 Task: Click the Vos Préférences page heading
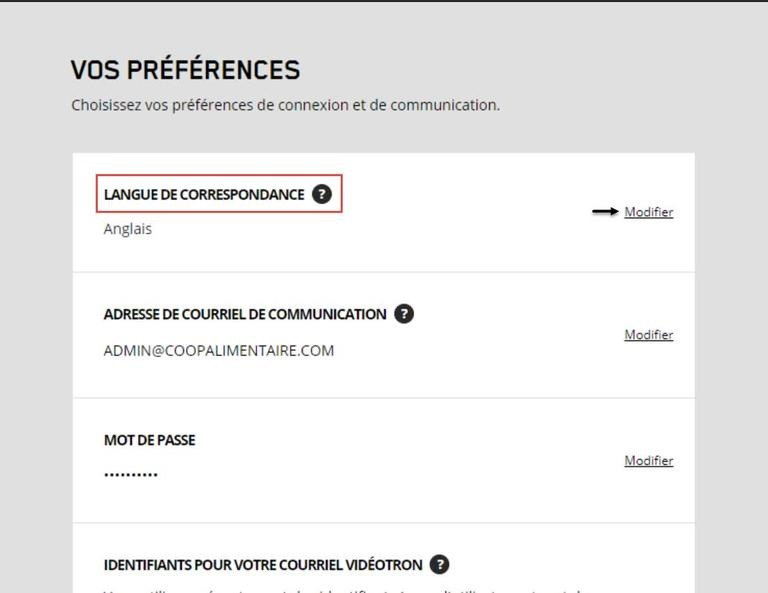point(185,70)
